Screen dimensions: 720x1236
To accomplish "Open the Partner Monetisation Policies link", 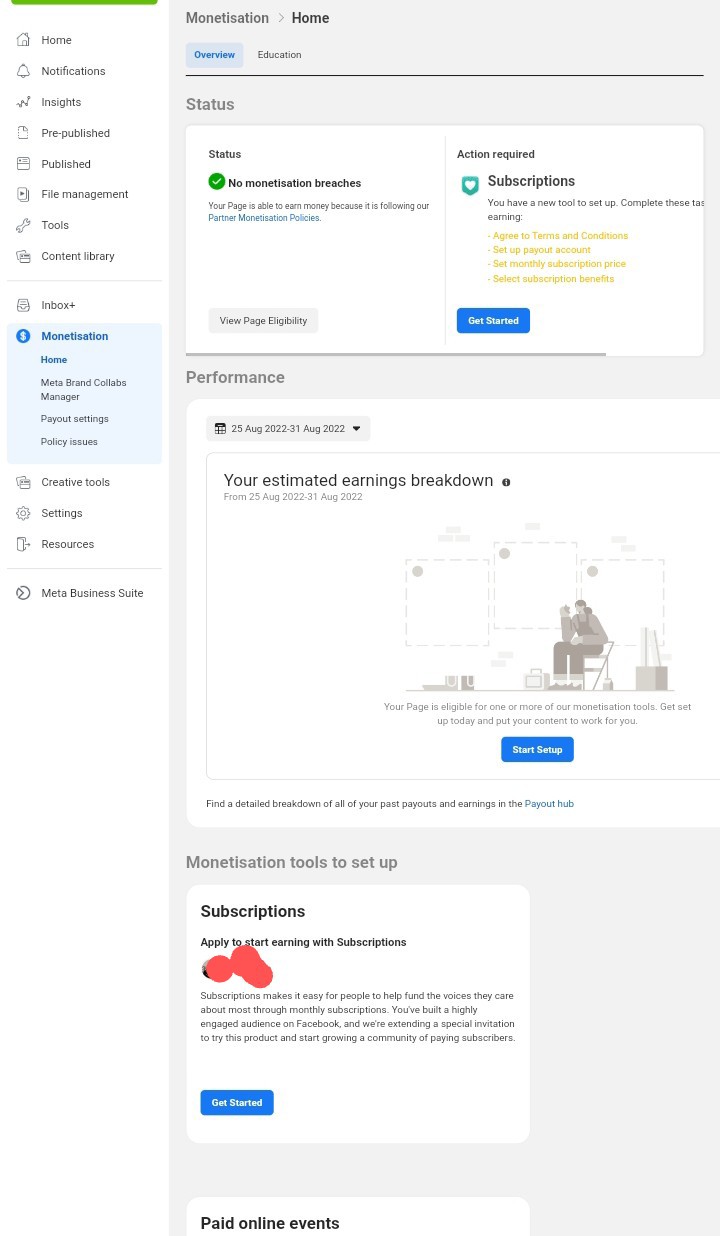I will [265, 217].
